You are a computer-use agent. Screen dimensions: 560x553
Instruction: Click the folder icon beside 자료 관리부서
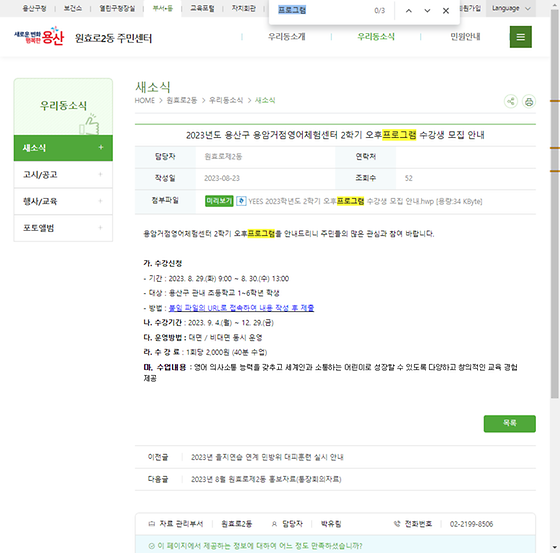(x=151, y=524)
